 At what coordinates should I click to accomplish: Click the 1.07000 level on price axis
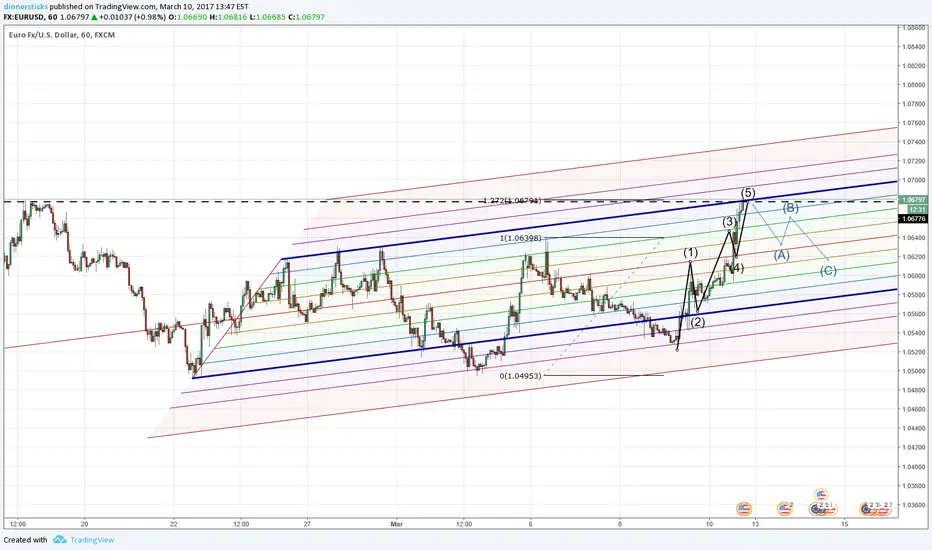(914, 180)
